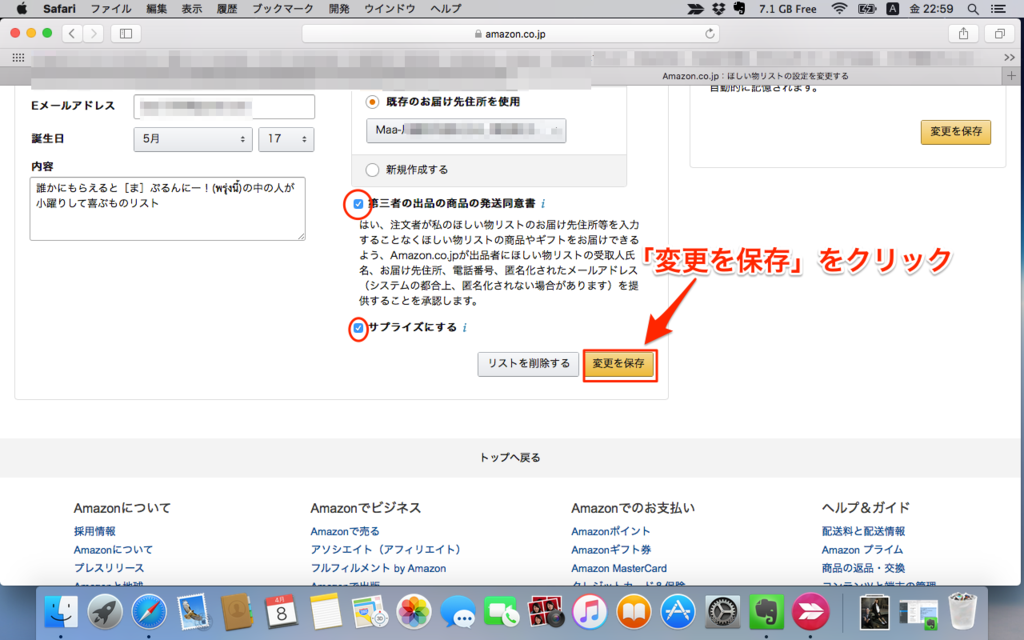Open Finder from the Dock
The height and width of the screenshot is (640, 1024).
coord(61,612)
